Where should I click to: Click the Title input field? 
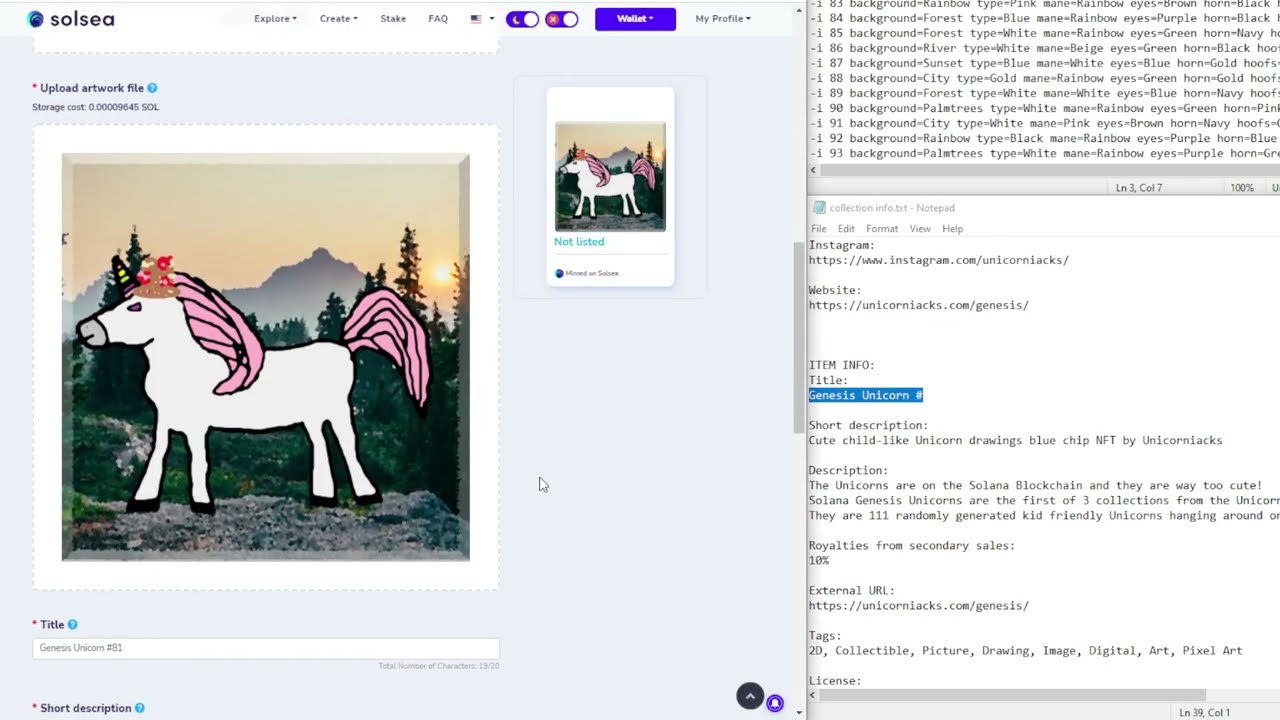tap(266, 648)
